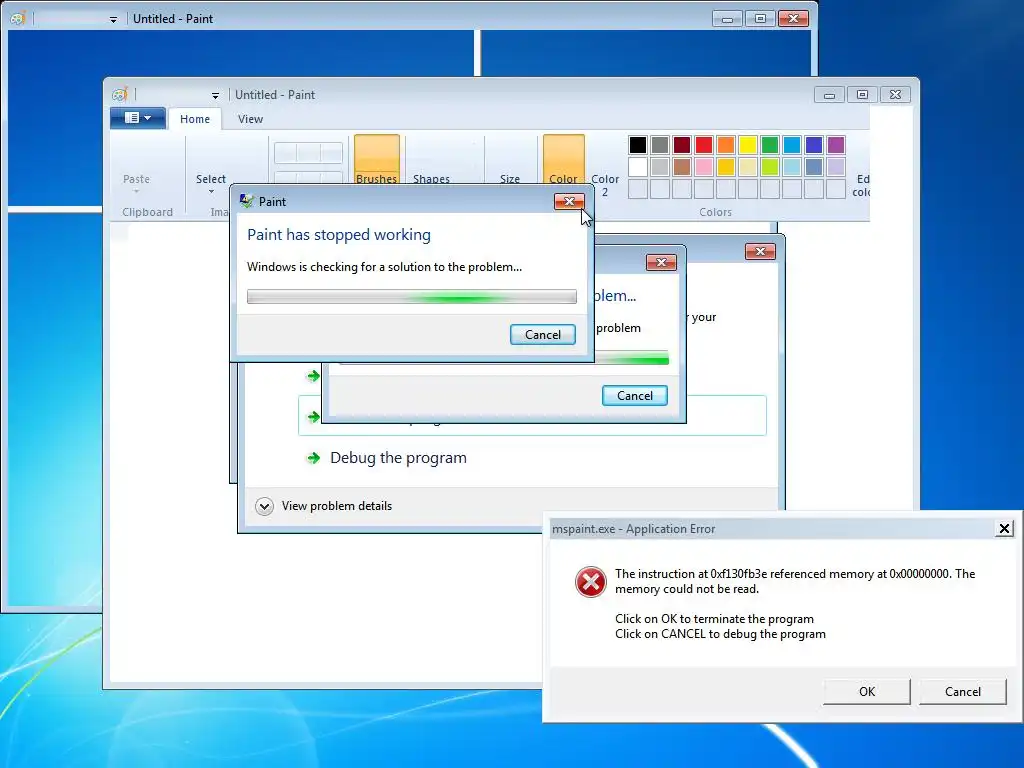Click progress bar in 'Paint has stopped working' dialog
Viewport: 1024px width, 768px height.
411,297
